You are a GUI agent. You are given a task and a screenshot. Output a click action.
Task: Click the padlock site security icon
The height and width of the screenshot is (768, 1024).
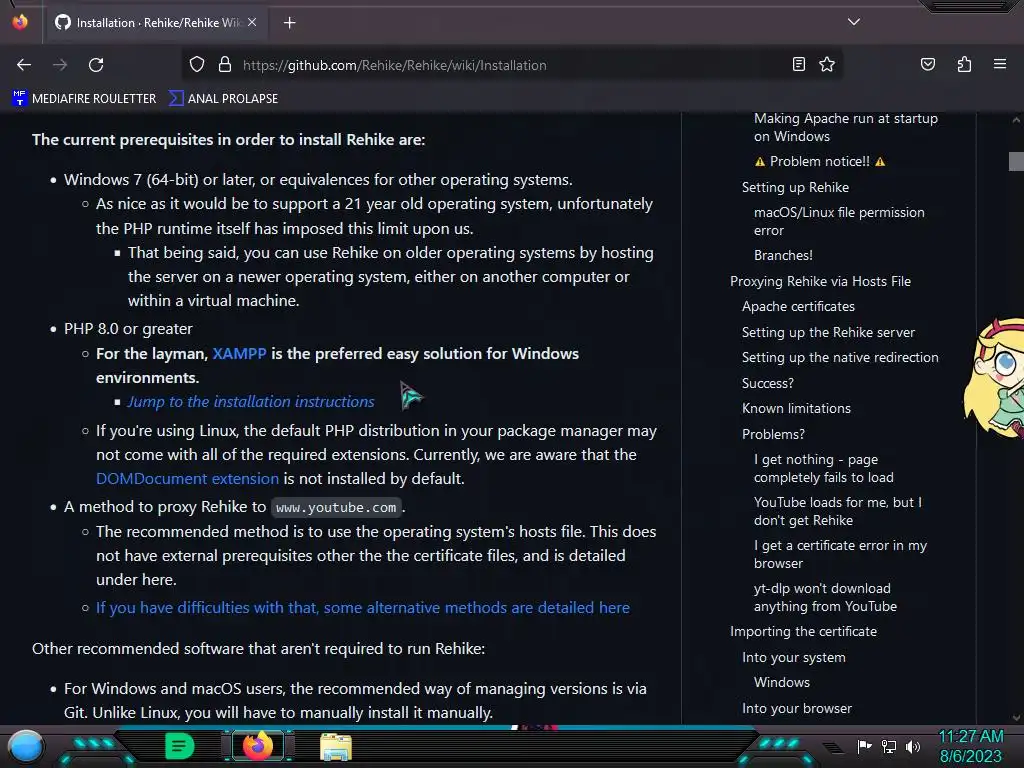click(225, 65)
